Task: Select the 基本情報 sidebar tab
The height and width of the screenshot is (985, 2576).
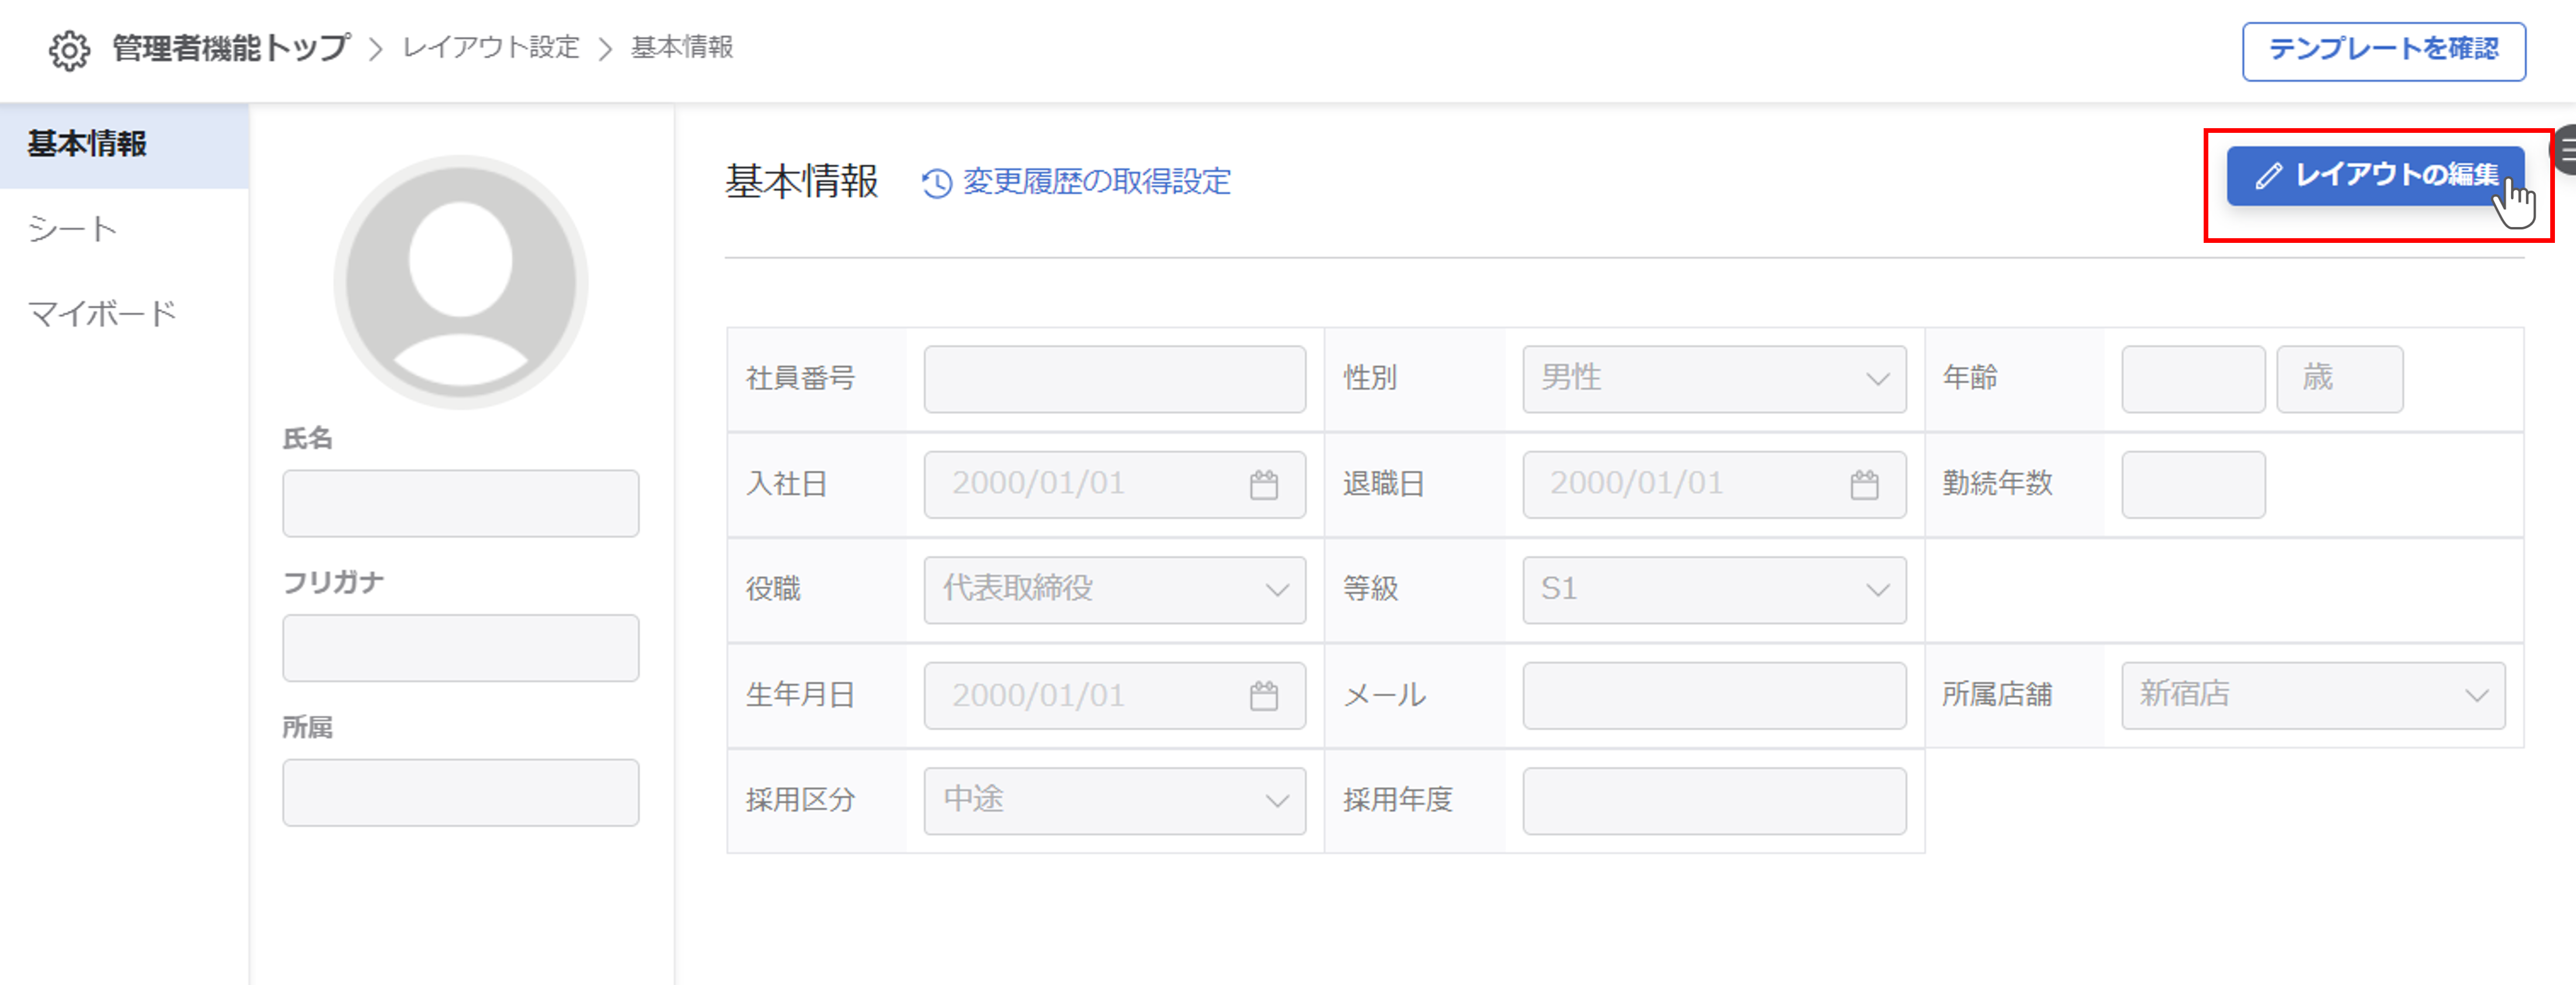Action: 87,145
